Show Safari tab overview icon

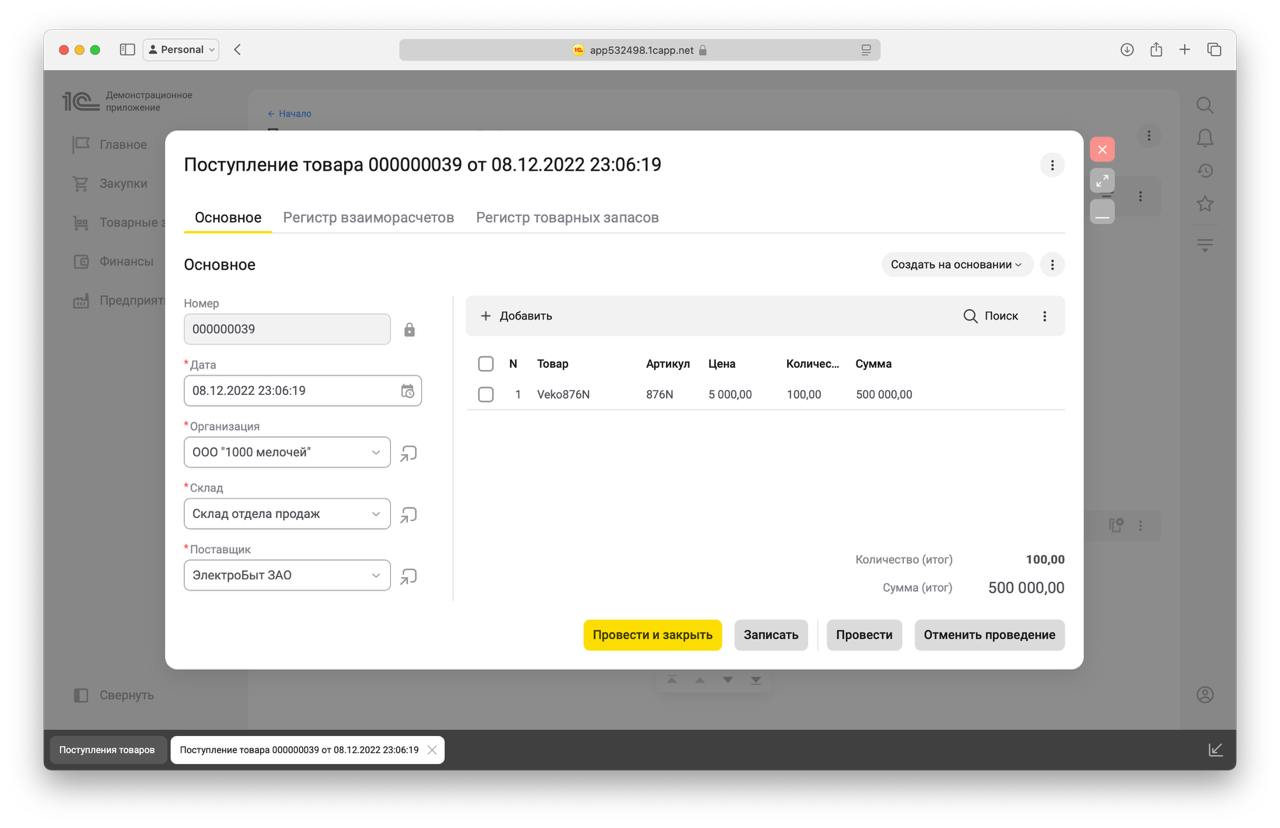[1214, 49]
